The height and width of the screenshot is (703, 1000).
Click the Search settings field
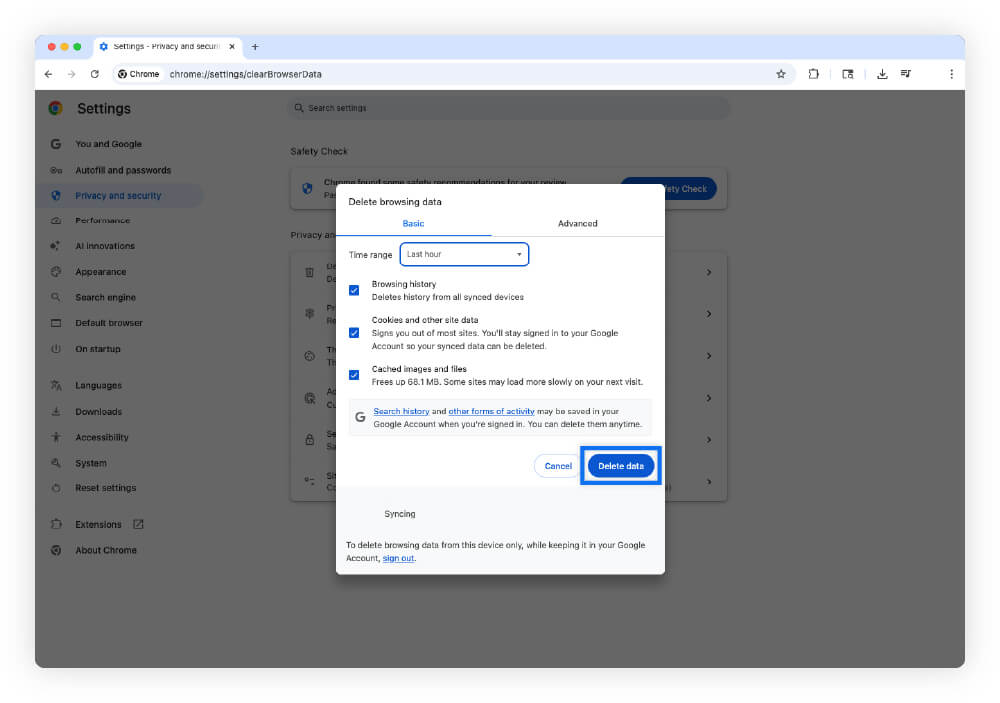click(x=510, y=107)
